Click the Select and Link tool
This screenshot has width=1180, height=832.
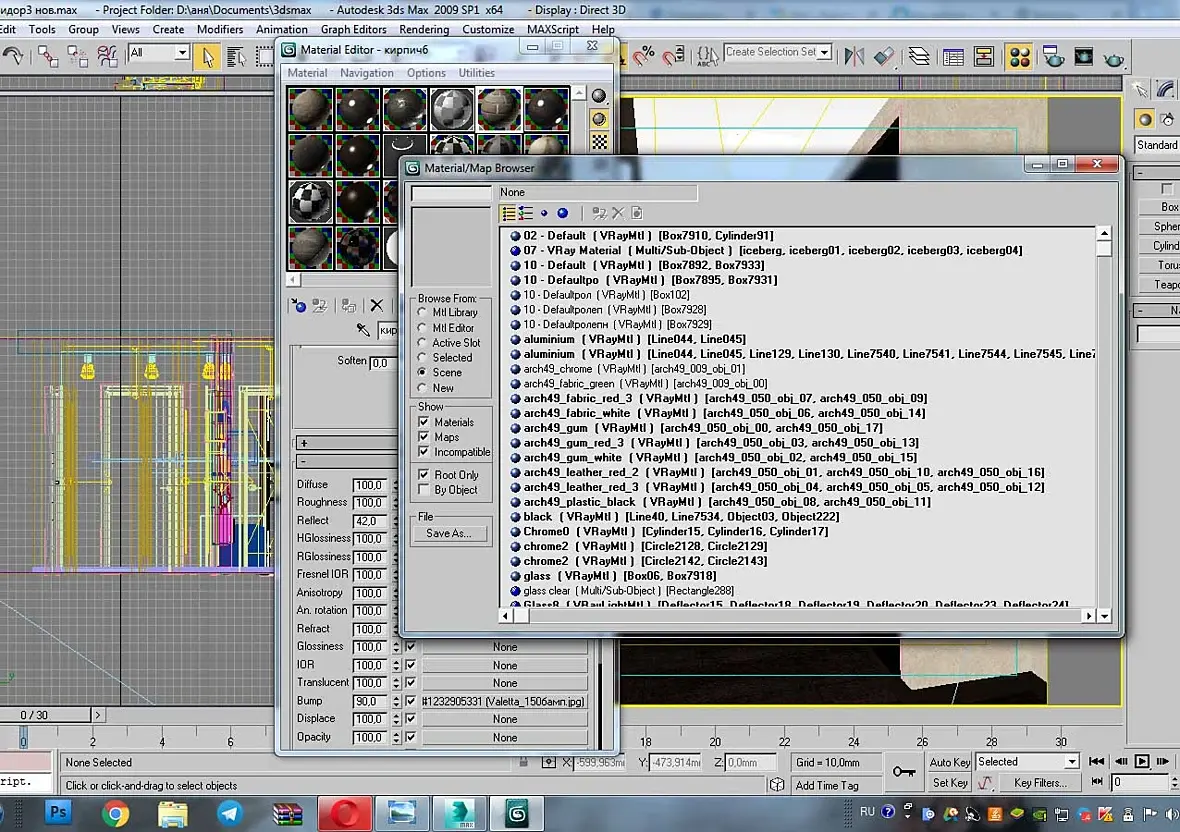click(x=47, y=56)
